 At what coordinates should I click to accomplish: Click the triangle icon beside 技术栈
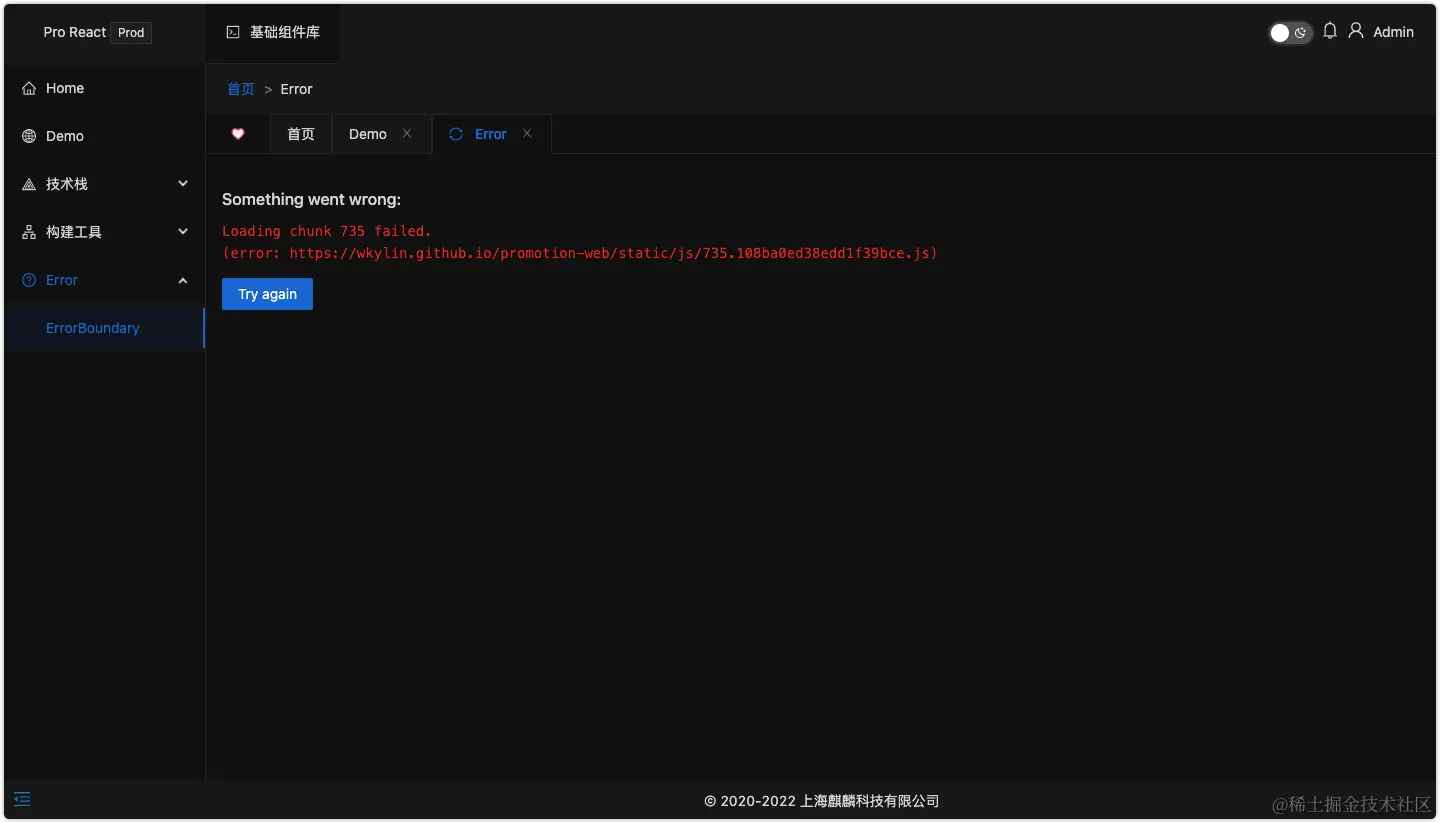[x=29, y=184]
